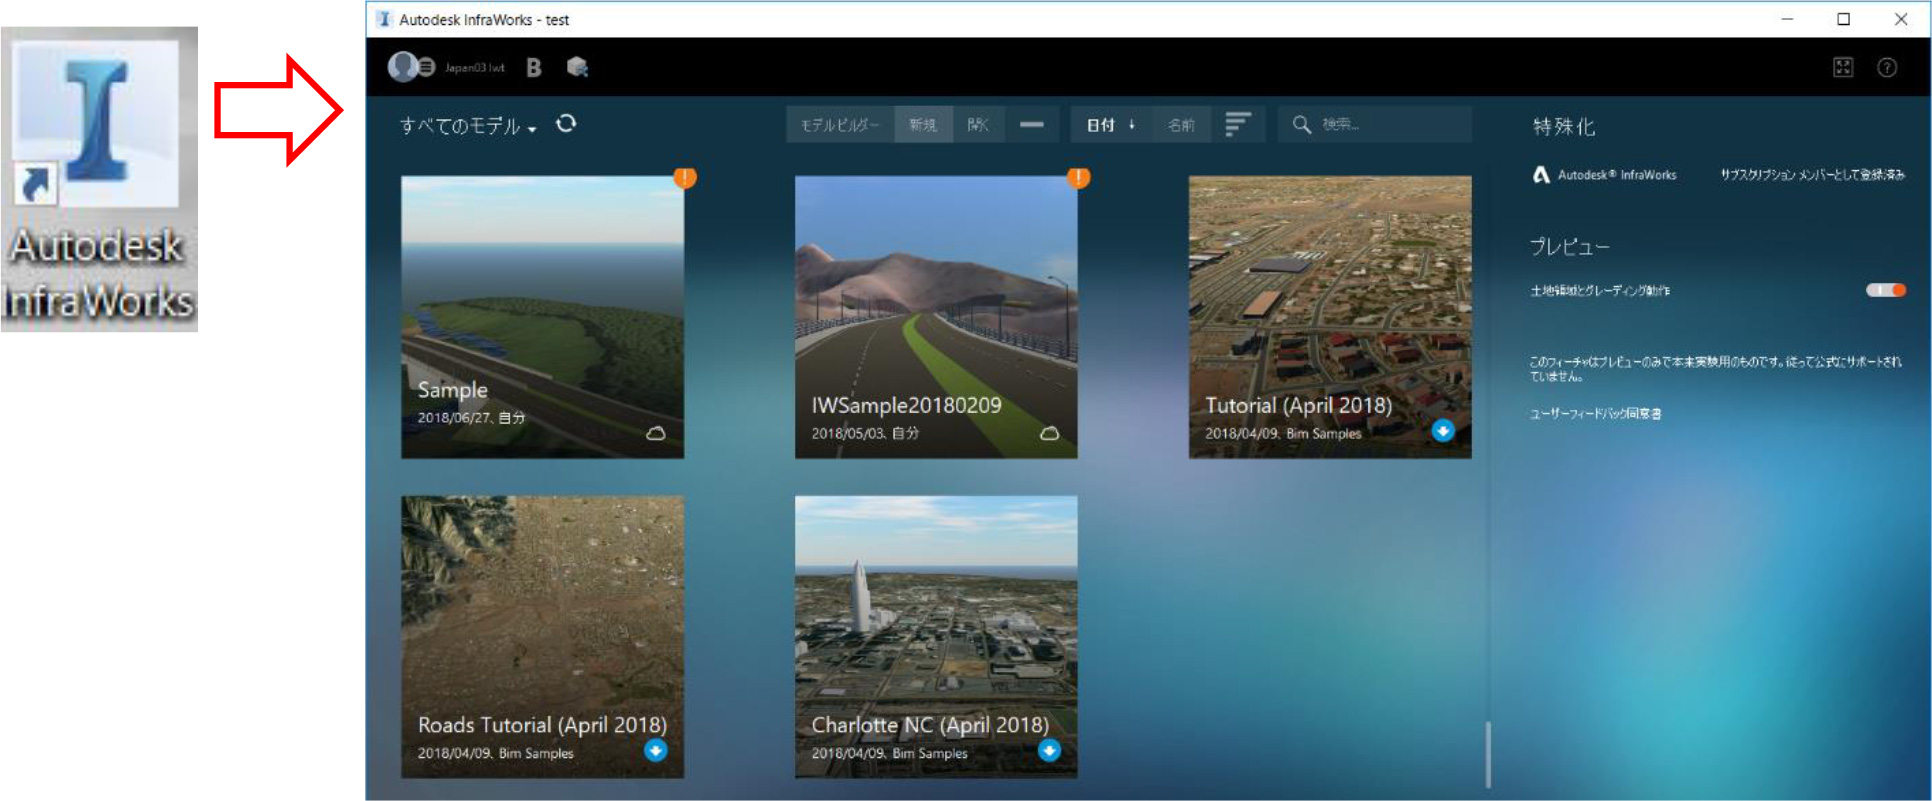Open the ユーザーフィードバック同意書 link
This screenshot has height=801, width=1932.
1595,414
